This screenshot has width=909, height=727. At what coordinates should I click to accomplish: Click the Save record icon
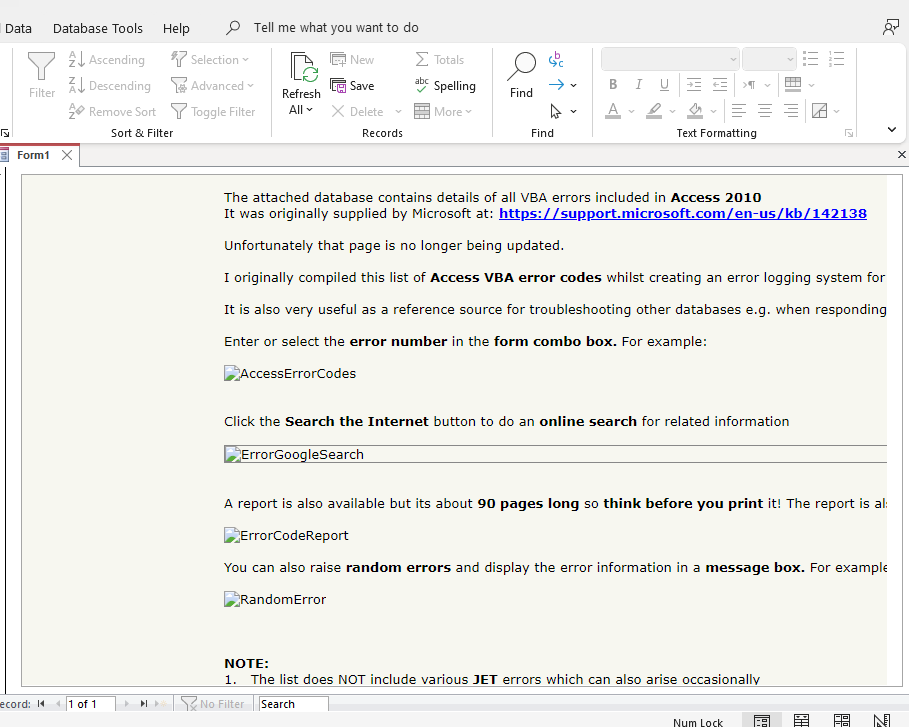coord(352,86)
